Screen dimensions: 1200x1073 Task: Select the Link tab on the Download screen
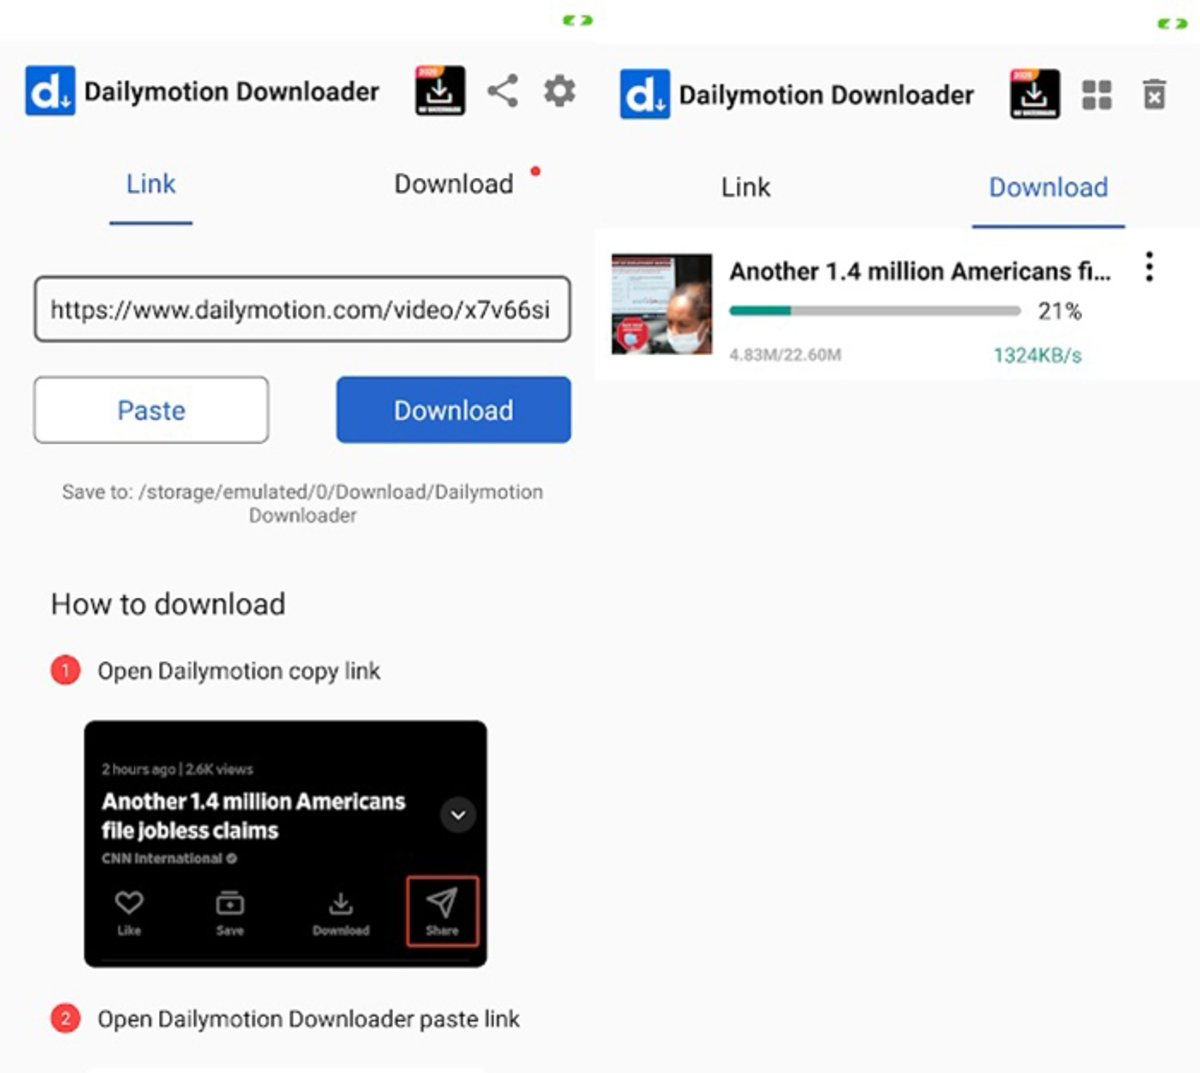pyautogui.click(x=744, y=187)
